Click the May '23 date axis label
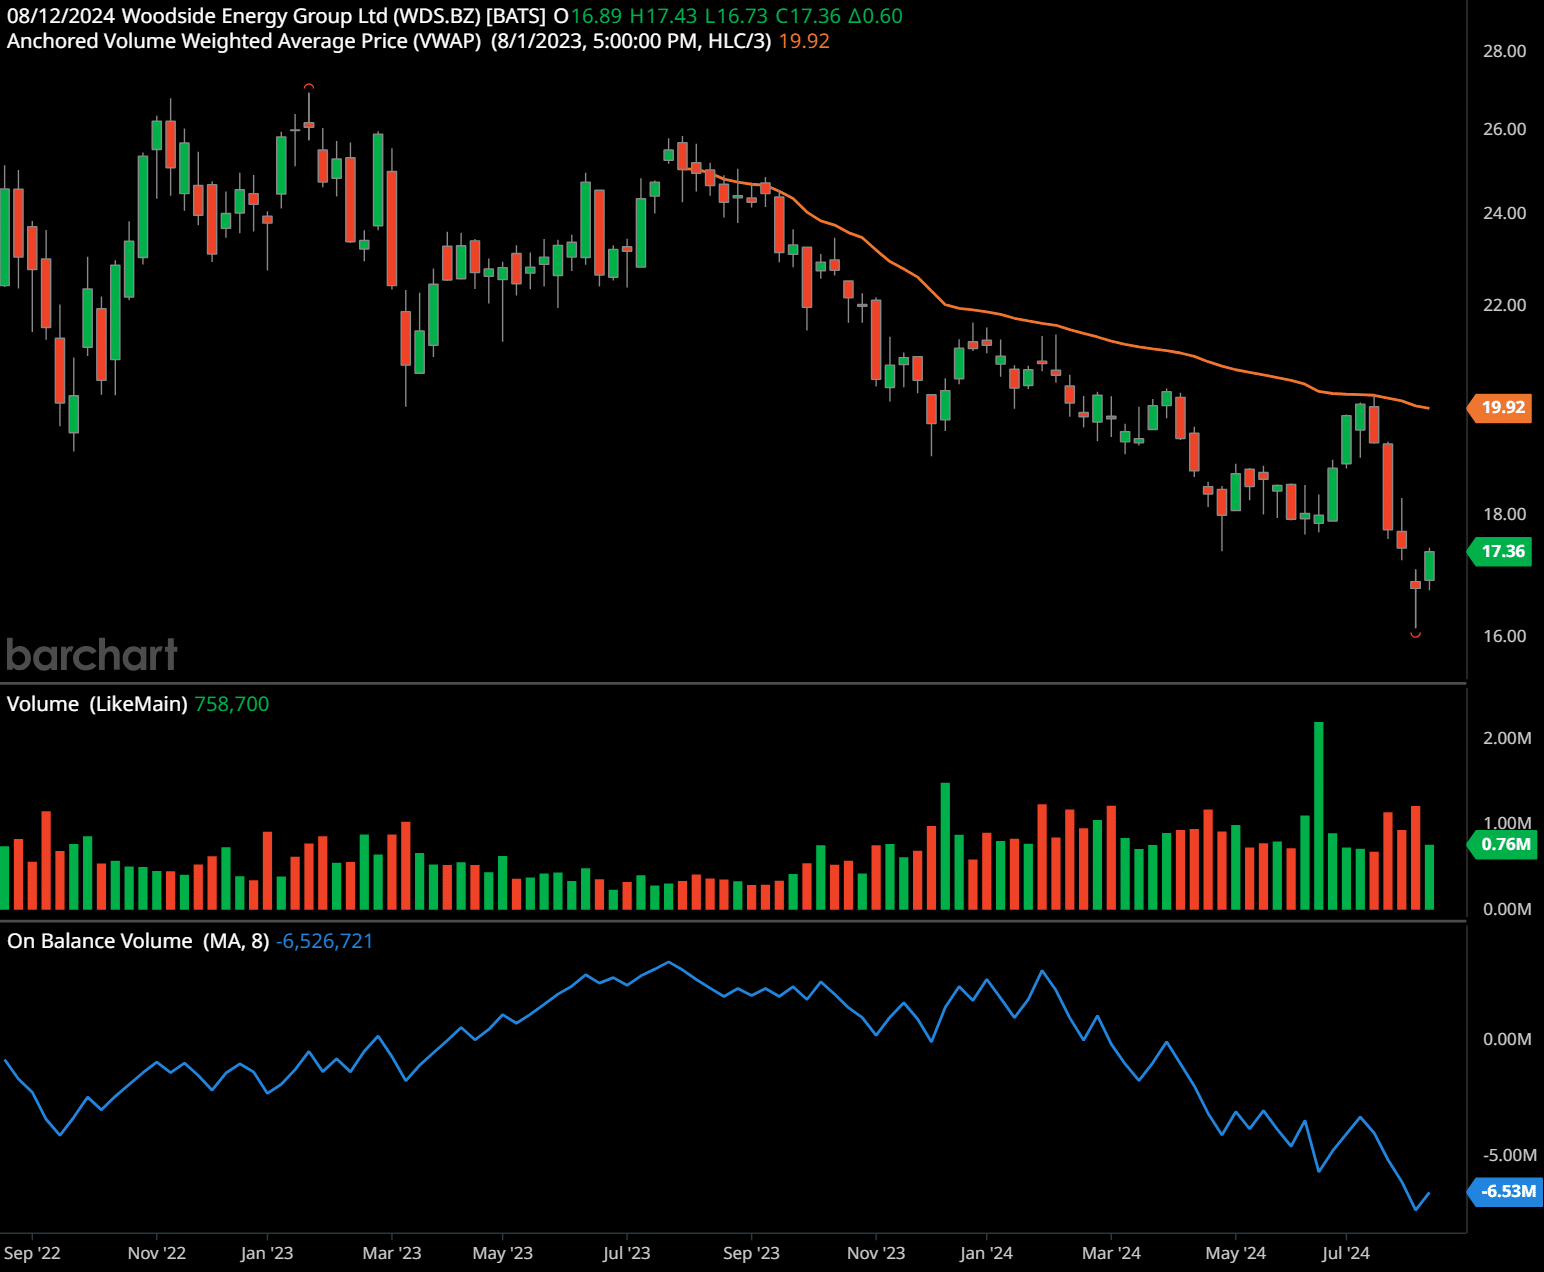Image resolution: width=1544 pixels, height=1272 pixels. 503,1253
